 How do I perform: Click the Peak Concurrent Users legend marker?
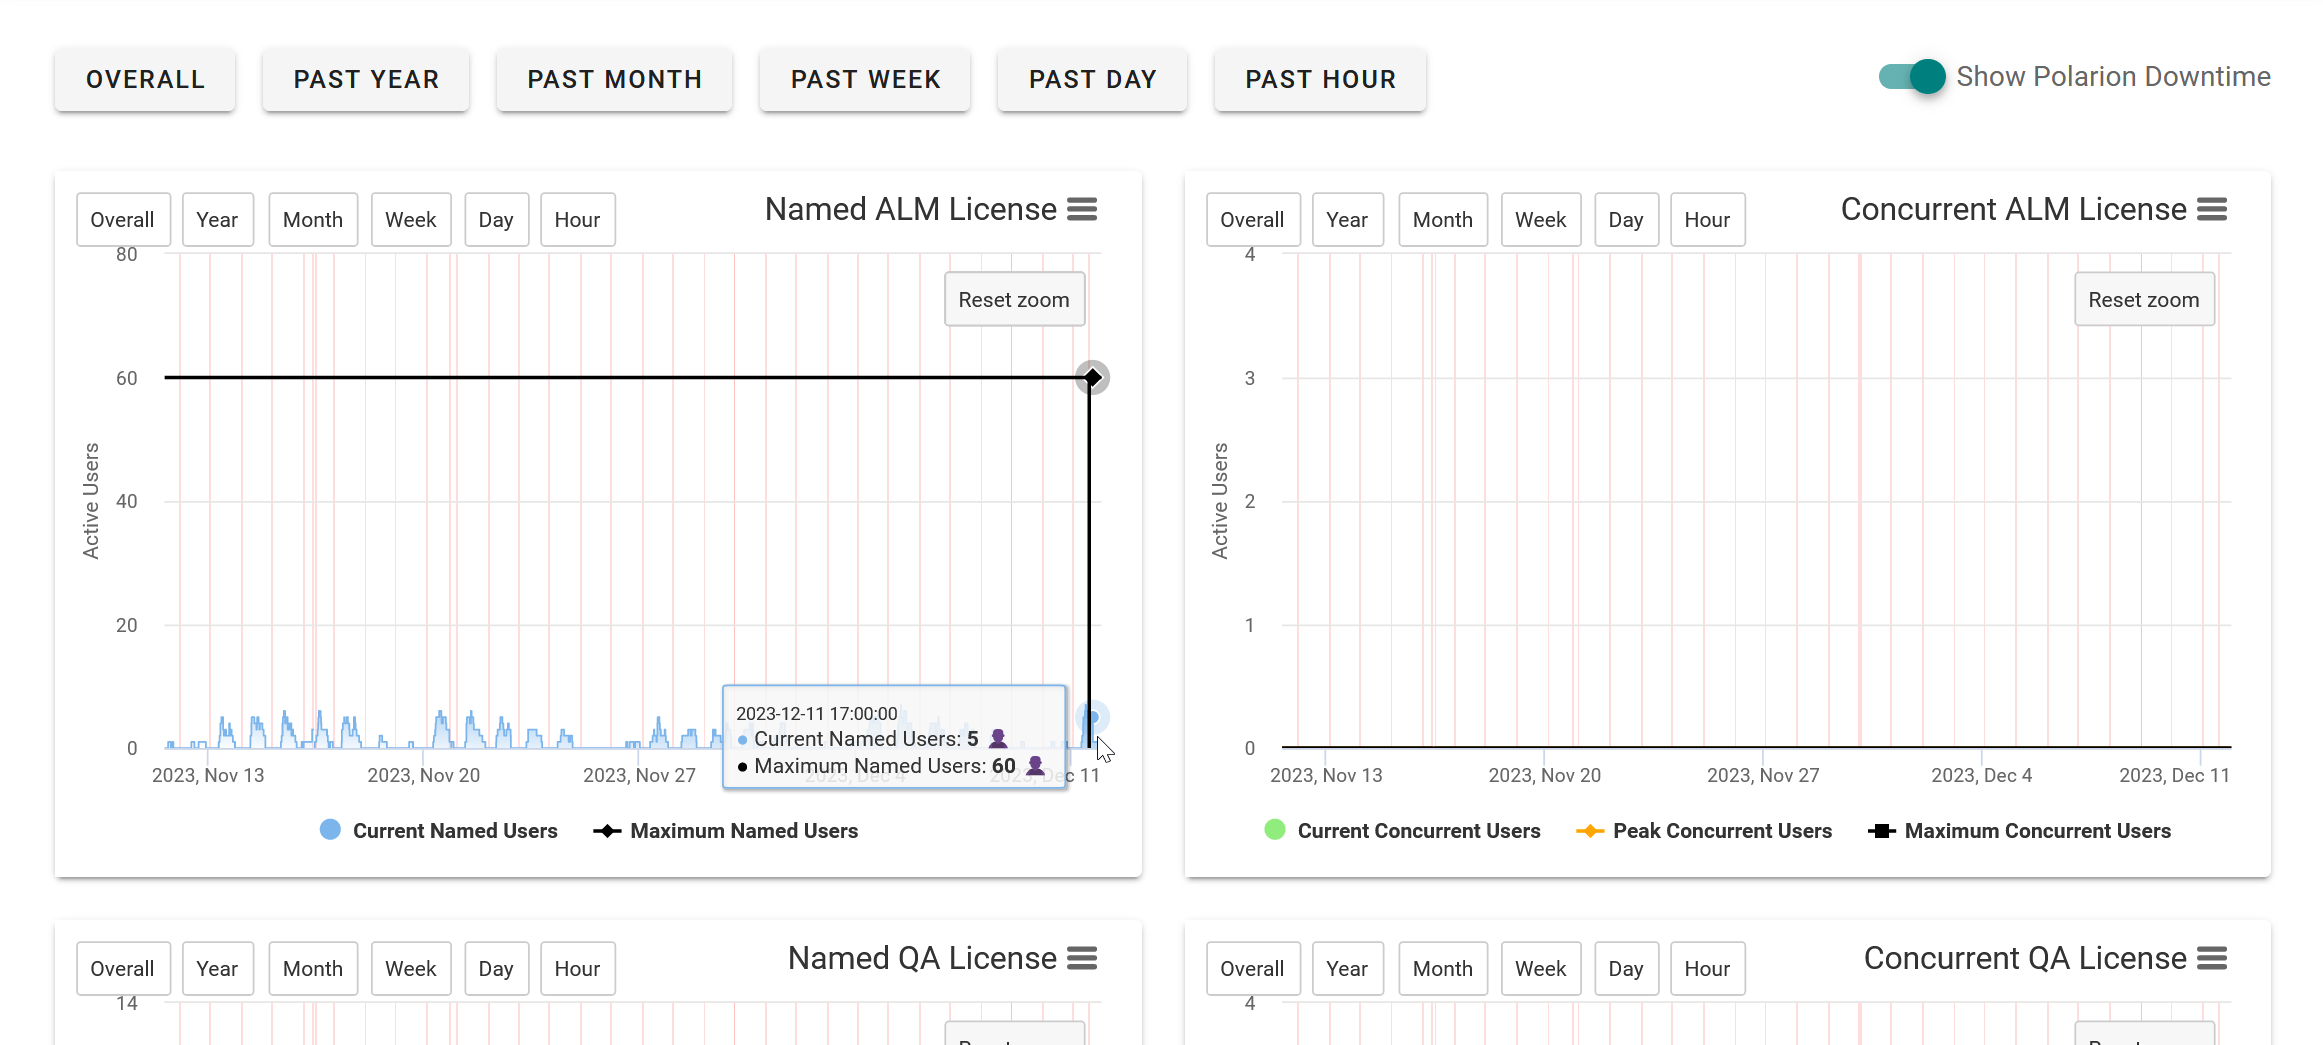[x=1588, y=830]
